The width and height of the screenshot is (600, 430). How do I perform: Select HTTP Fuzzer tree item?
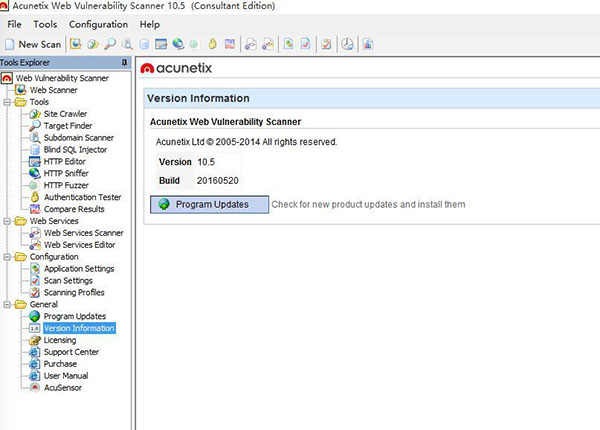(66, 185)
